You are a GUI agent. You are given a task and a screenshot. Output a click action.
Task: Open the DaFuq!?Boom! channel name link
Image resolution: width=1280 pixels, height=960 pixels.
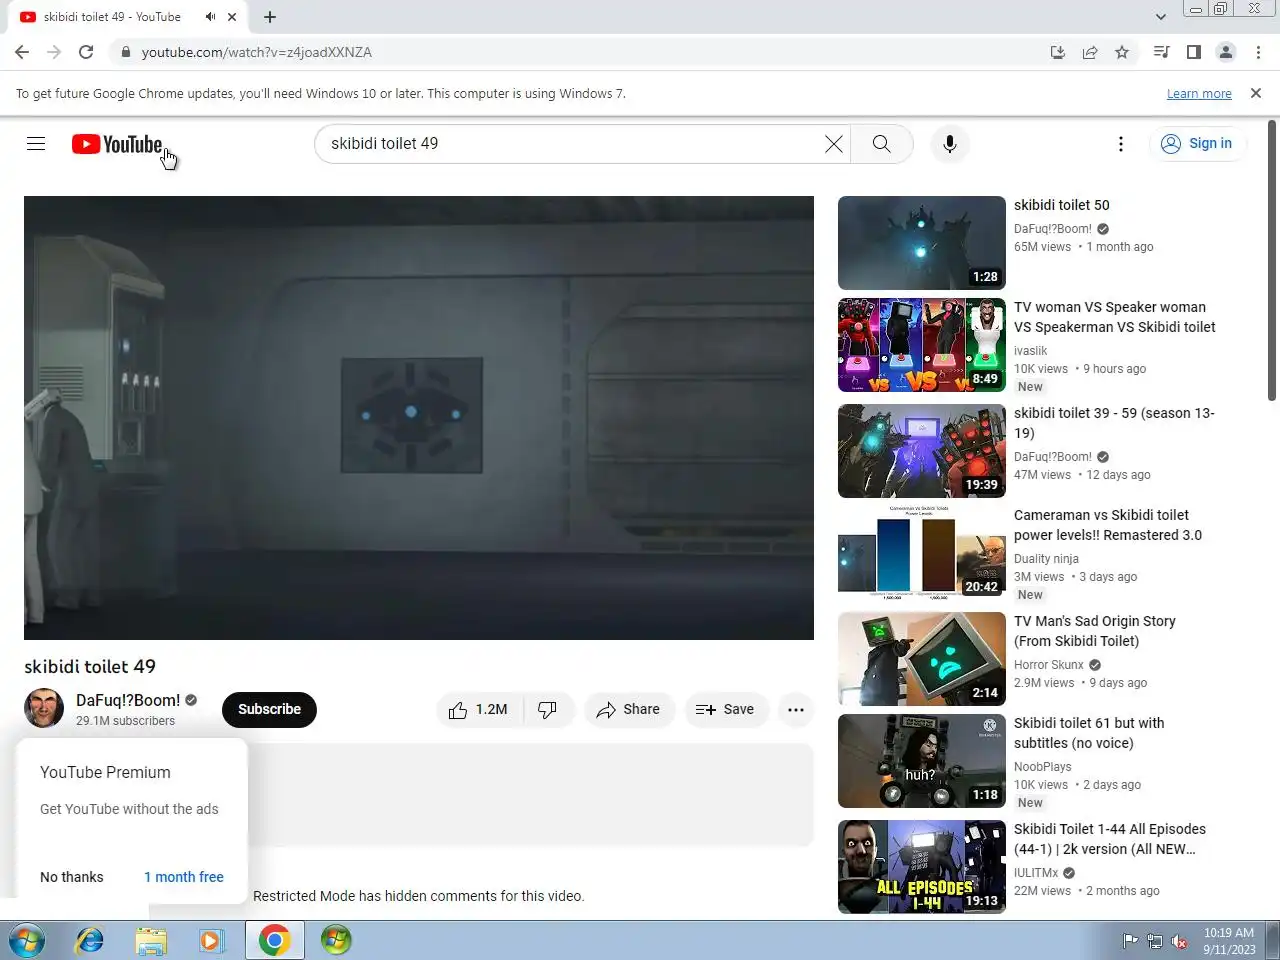[128, 700]
